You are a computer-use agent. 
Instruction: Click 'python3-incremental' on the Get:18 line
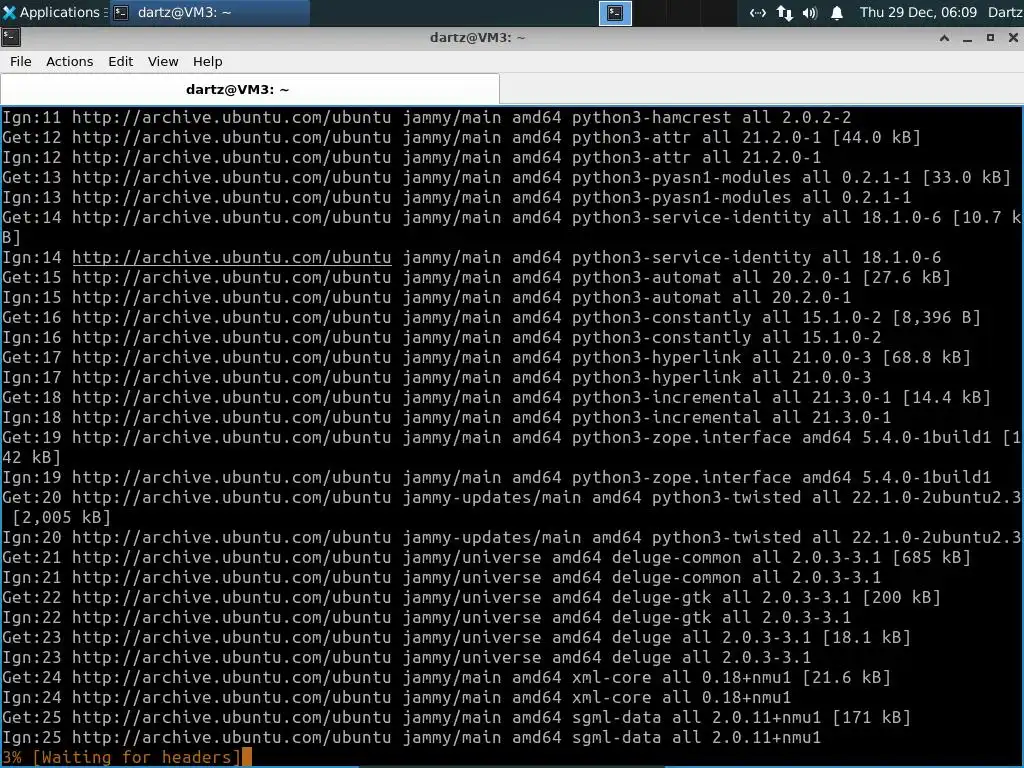tap(666, 397)
